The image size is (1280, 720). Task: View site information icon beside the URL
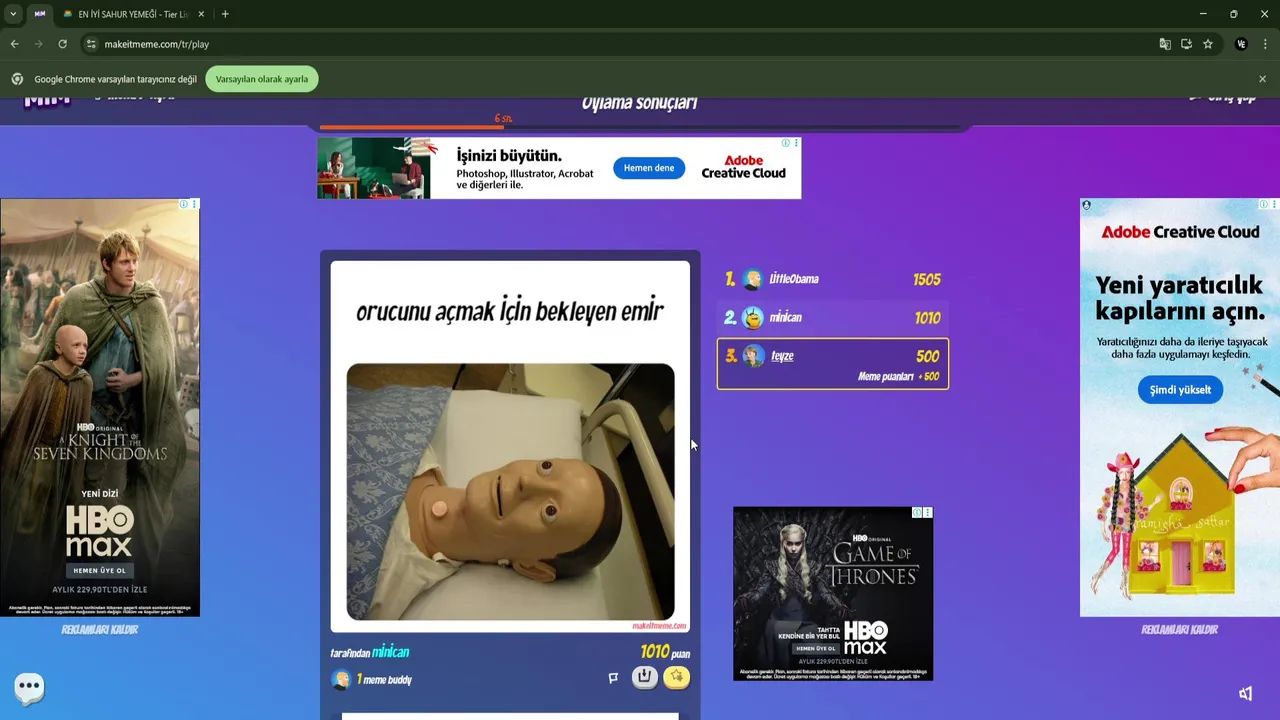coord(91,44)
